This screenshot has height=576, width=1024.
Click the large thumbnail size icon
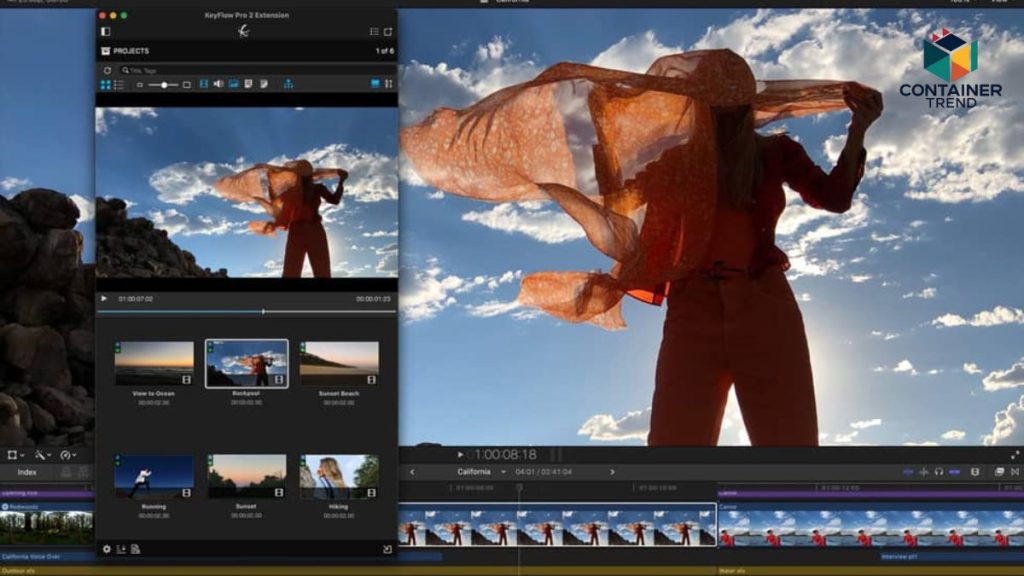tap(187, 85)
